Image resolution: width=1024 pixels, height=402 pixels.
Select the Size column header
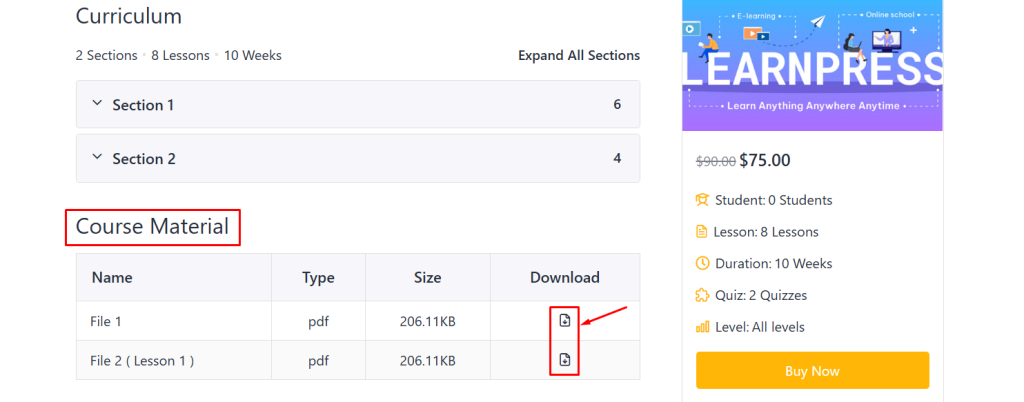point(427,278)
